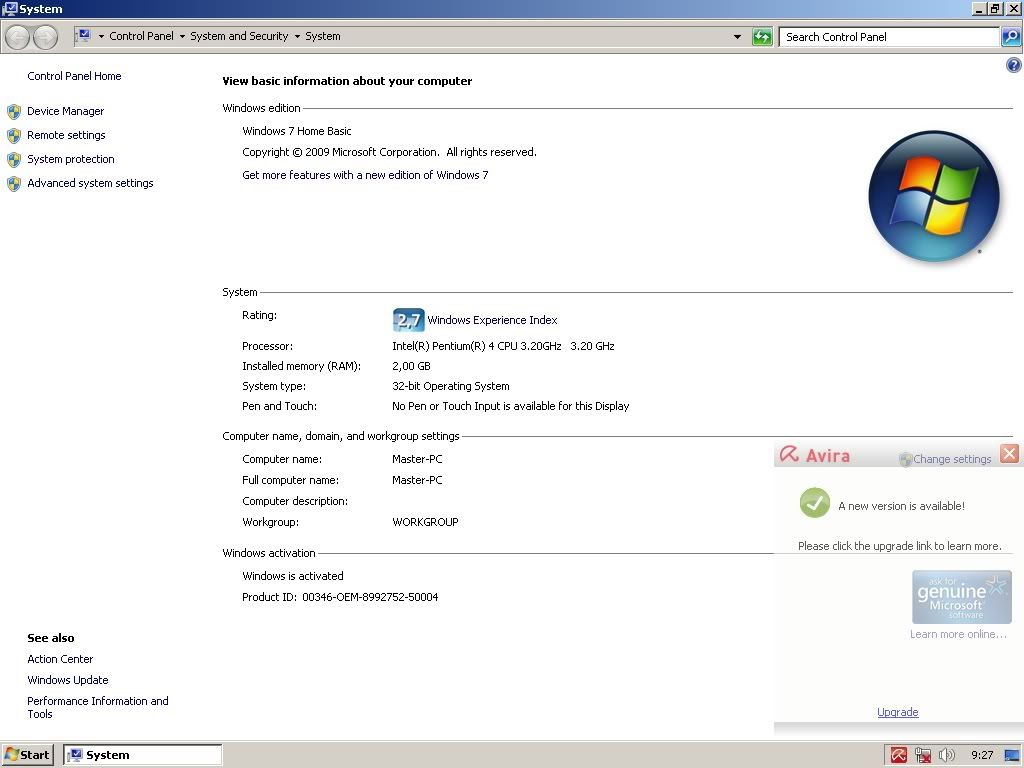Select System in the breadcrumb
Viewport: 1024px width, 768px height.
tap(323, 36)
